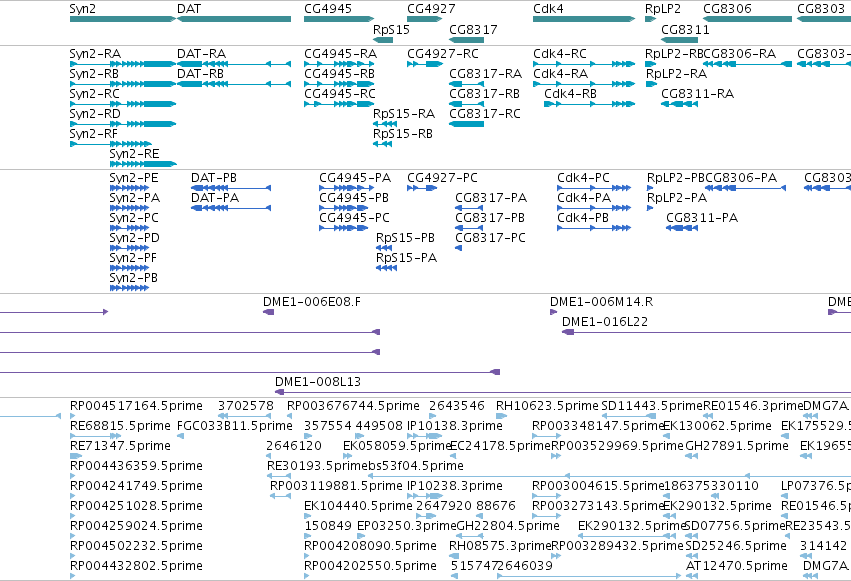
Task: Click protein DAT-PA
Action: (231, 208)
